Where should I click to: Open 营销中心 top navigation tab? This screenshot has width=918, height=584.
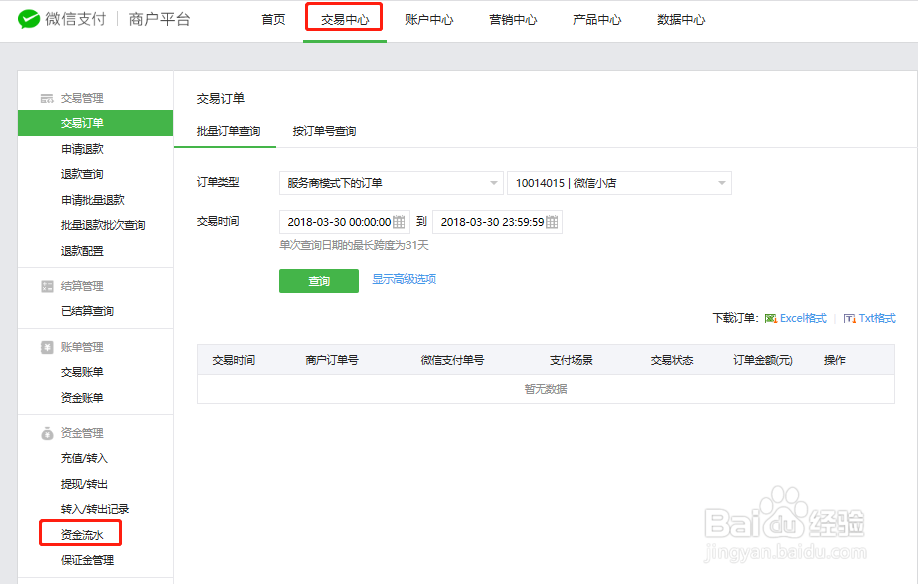click(x=513, y=20)
